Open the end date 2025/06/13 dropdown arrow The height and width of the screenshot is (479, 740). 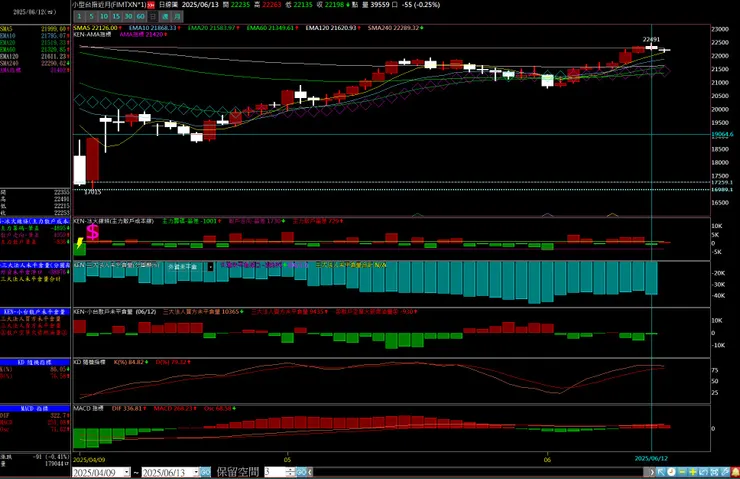click(x=196, y=472)
